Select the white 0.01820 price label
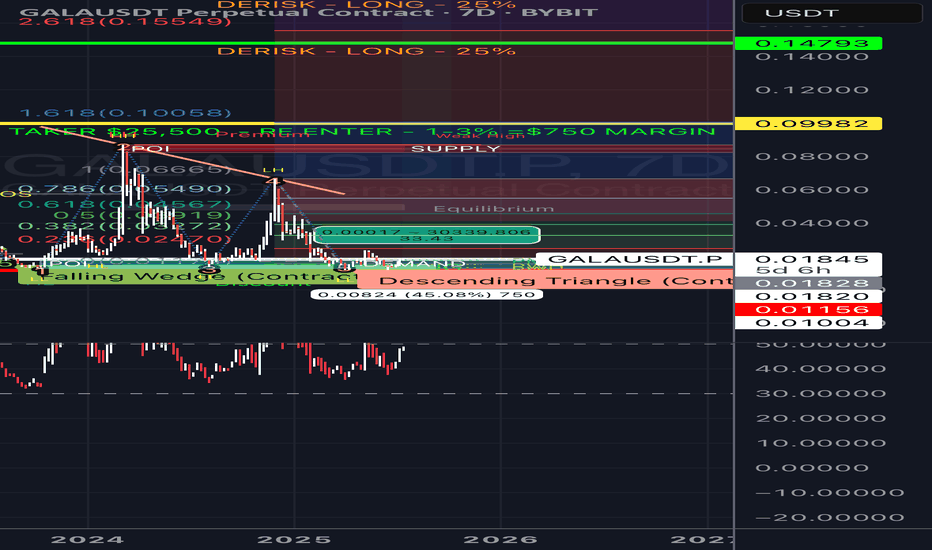932x550 pixels. pyautogui.click(x=808, y=296)
